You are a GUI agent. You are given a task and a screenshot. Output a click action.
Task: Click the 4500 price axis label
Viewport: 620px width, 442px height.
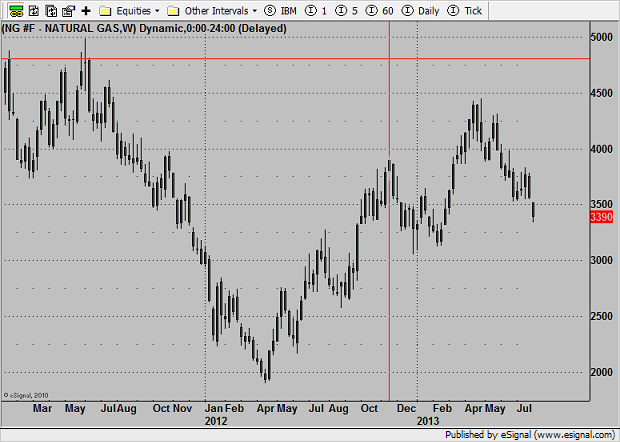click(601, 93)
